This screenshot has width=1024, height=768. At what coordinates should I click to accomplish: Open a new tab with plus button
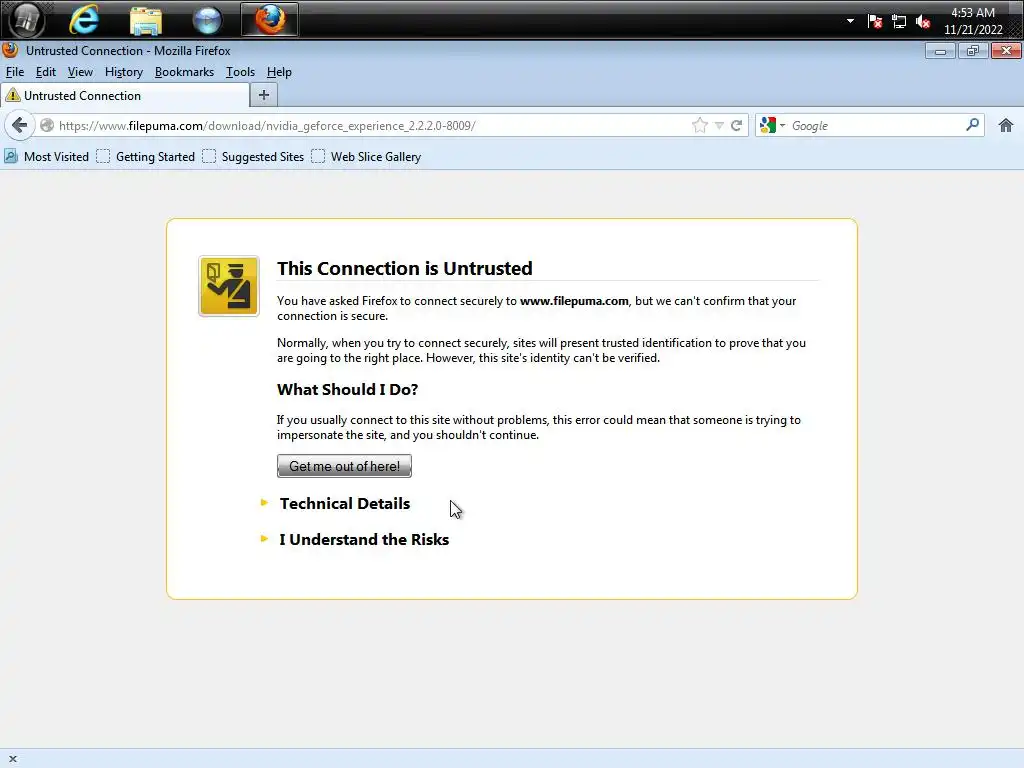click(x=264, y=95)
